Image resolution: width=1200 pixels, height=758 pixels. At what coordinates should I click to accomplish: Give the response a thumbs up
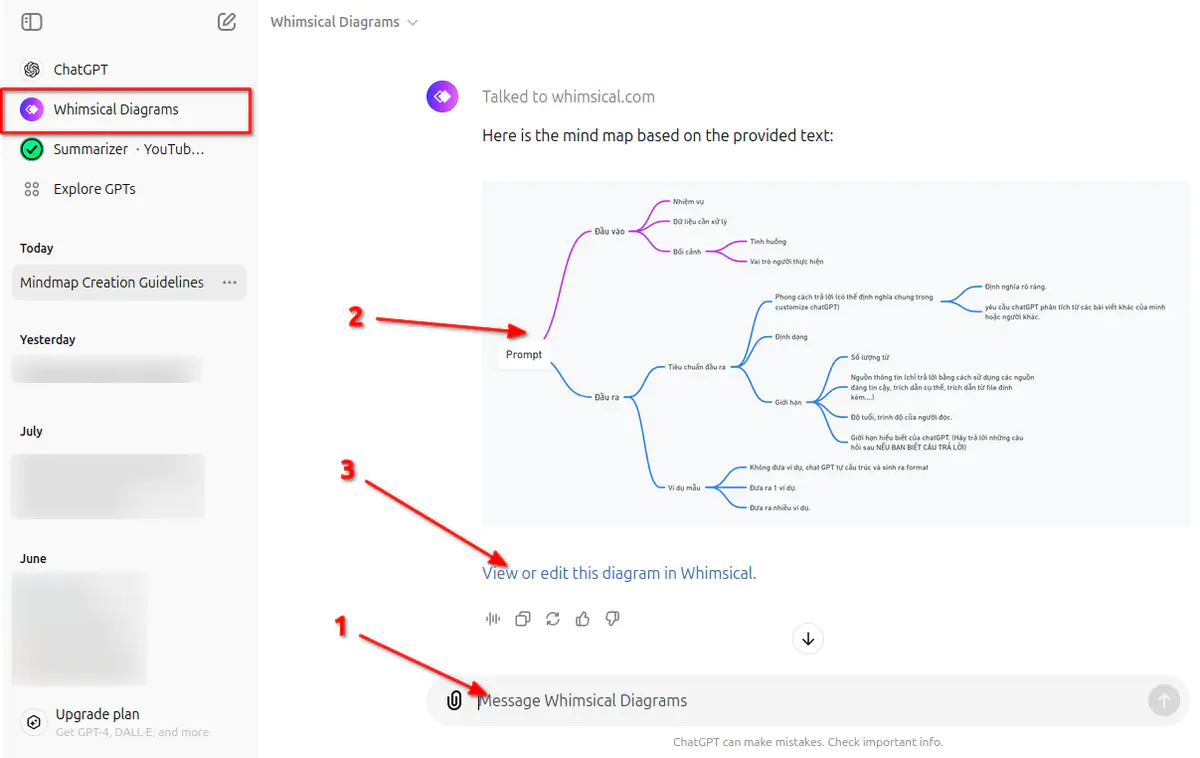tap(583, 618)
